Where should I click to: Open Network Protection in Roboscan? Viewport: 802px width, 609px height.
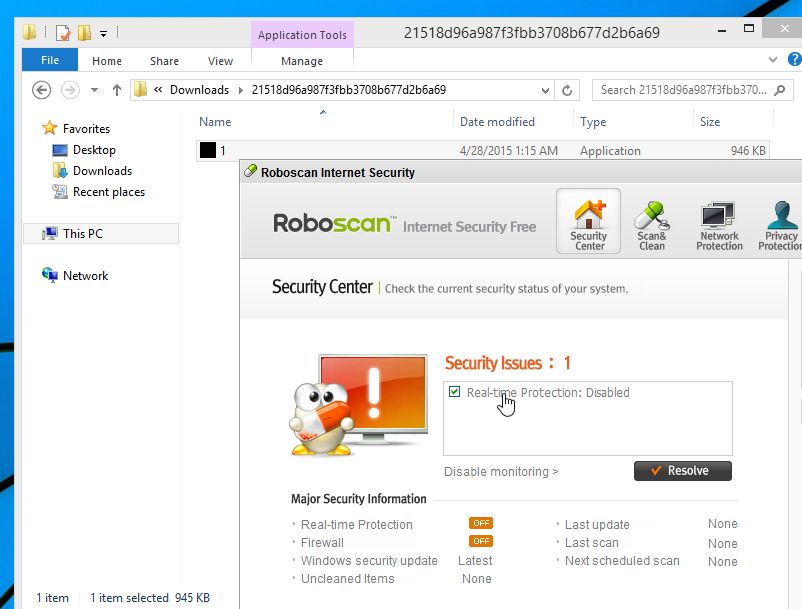click(x=719, y=225)
